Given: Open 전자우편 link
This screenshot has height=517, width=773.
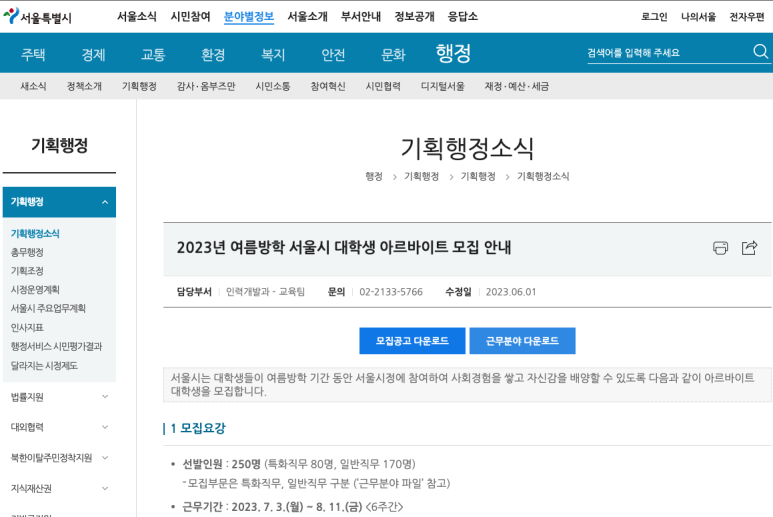Looking at the screenshot, I should 747,17.
